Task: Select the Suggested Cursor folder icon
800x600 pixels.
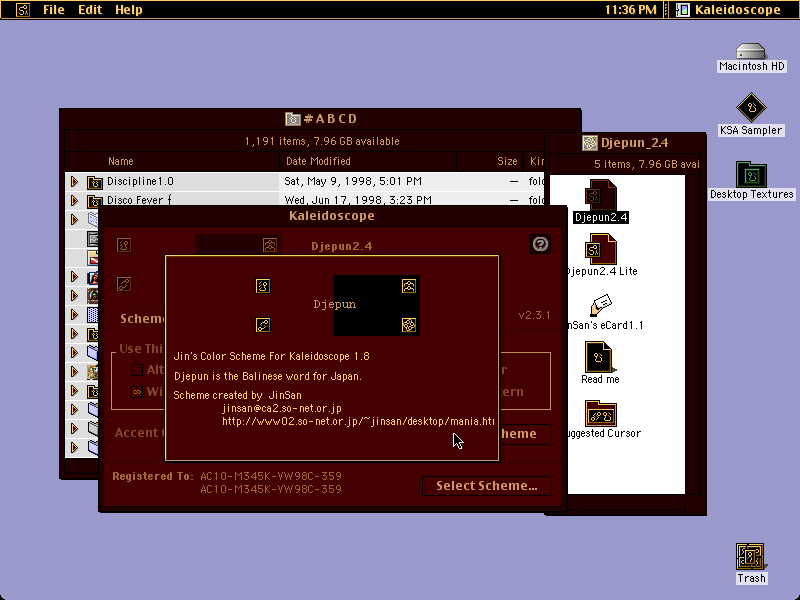Action: click(601, 412)
